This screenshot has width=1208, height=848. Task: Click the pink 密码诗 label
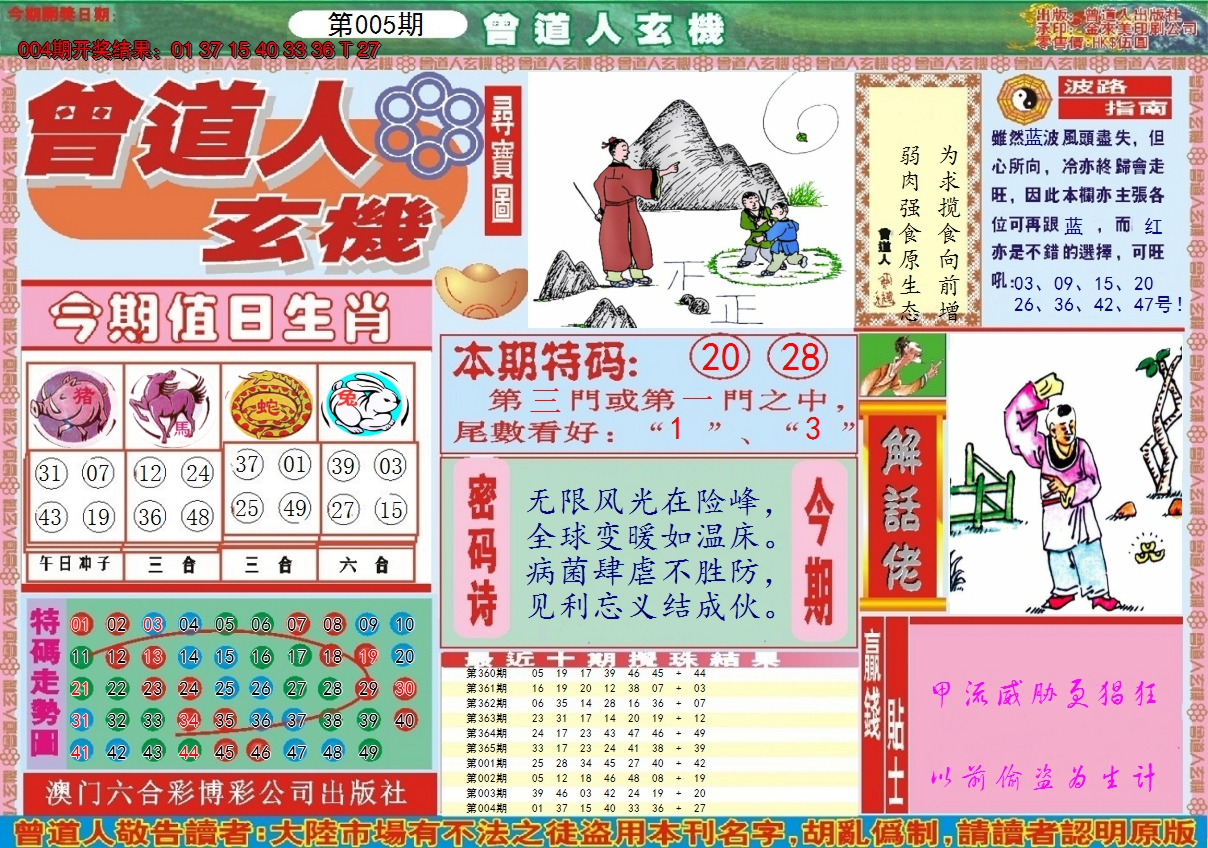pyautogui.click(x=483, y=549)
